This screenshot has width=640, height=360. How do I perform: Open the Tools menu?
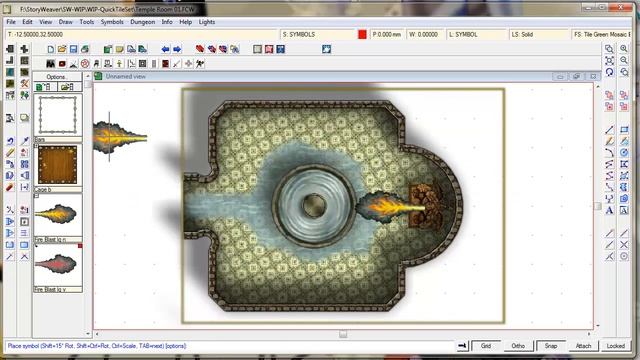(x=87, y=22)
